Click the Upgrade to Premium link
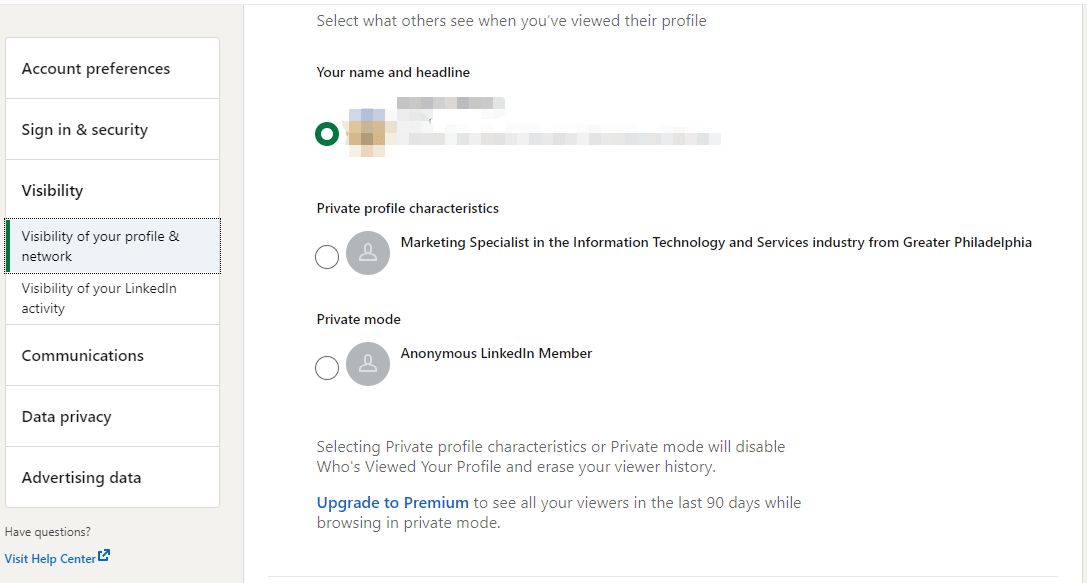Viewport: 1087px width, 583px height. point(393,503)
